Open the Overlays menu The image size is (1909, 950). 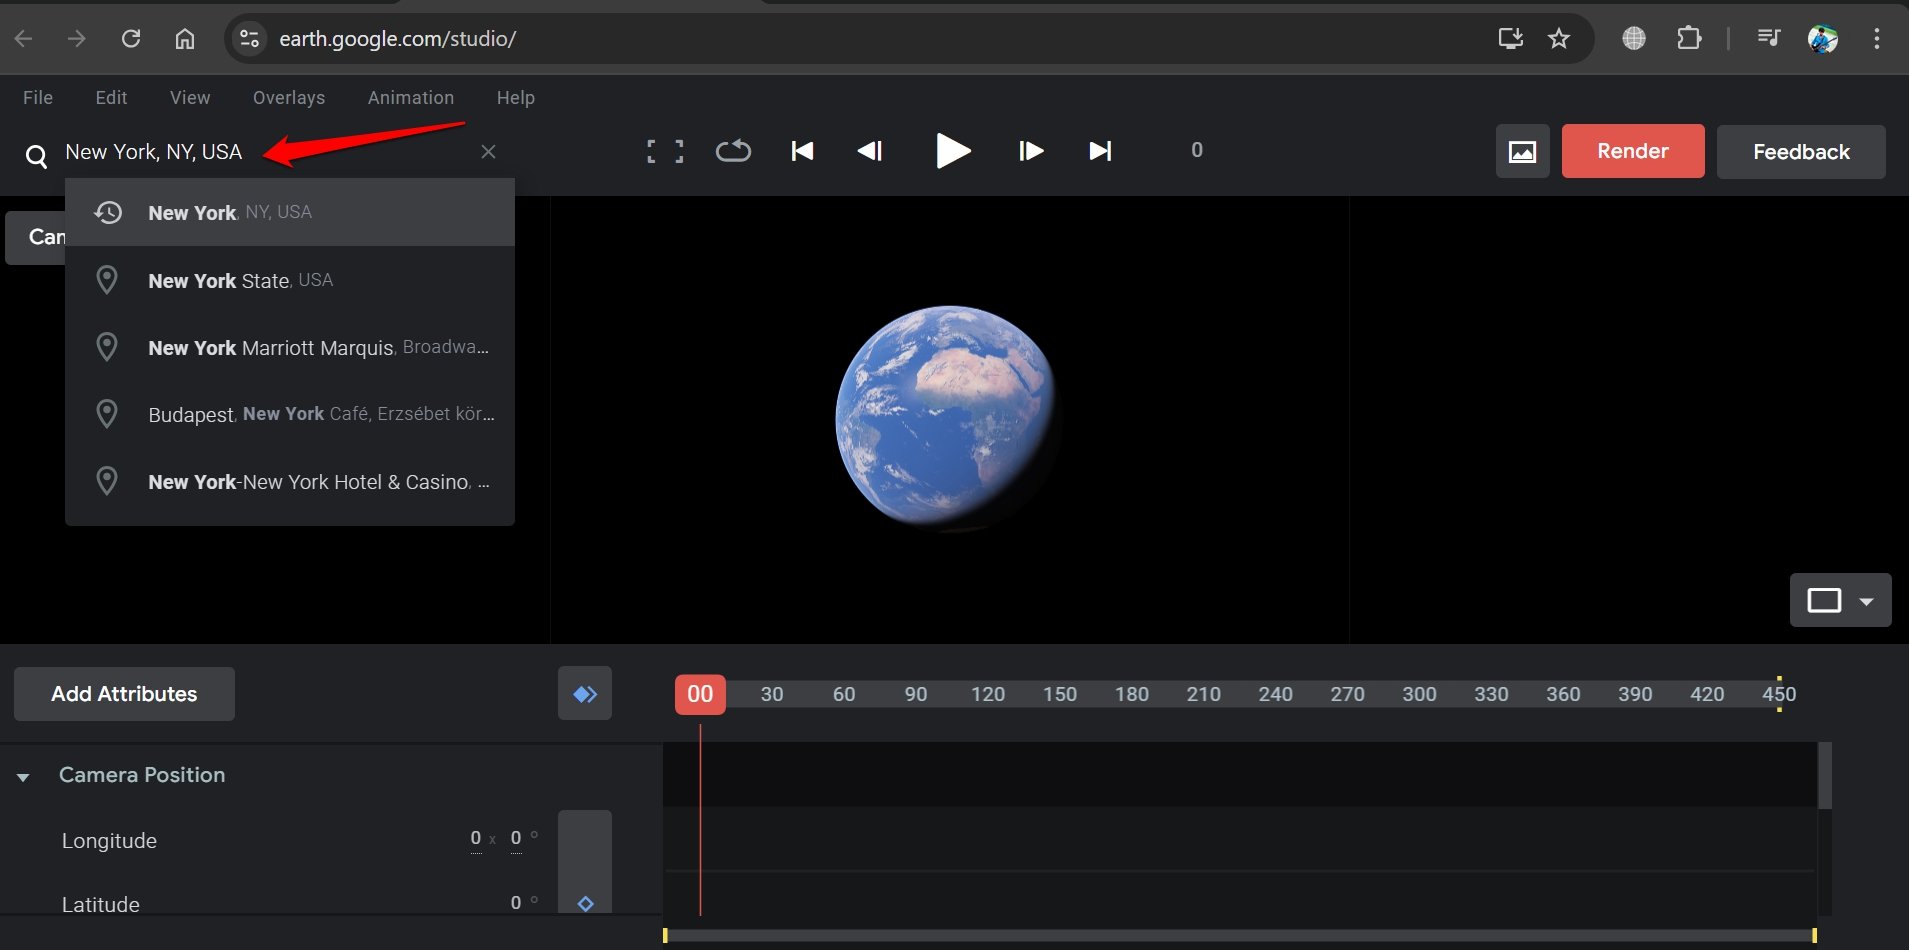[289, 97]
